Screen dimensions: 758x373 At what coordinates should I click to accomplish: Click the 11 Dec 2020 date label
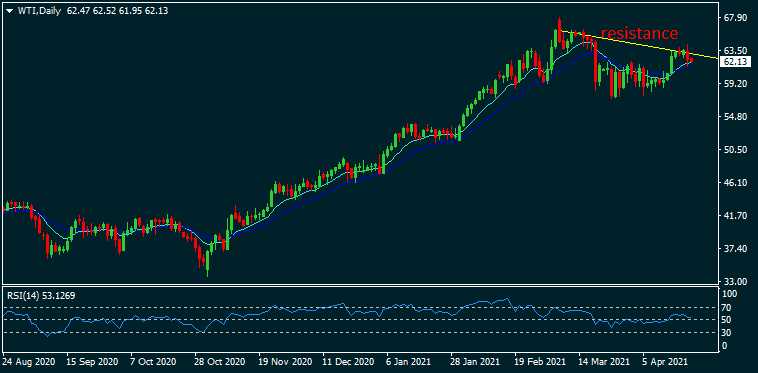[348, 361]
